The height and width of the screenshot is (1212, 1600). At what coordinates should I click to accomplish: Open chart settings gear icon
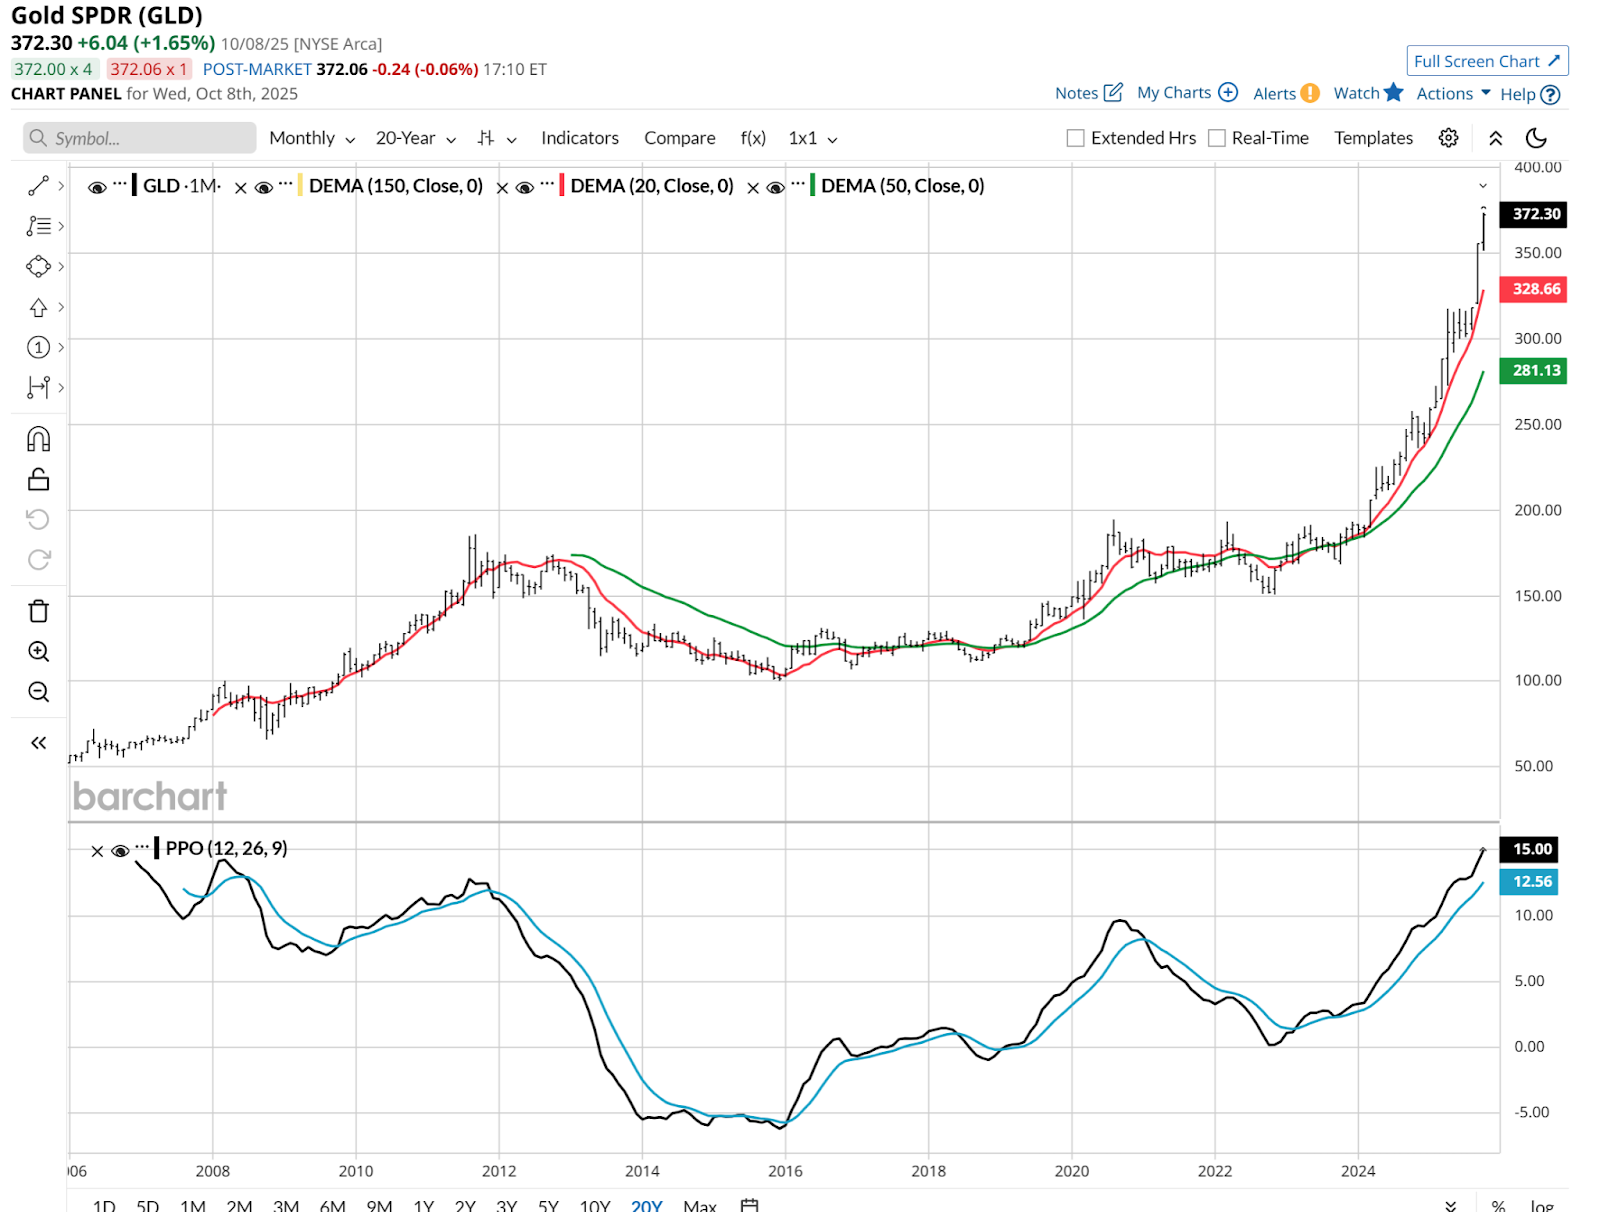point(1448,138)
